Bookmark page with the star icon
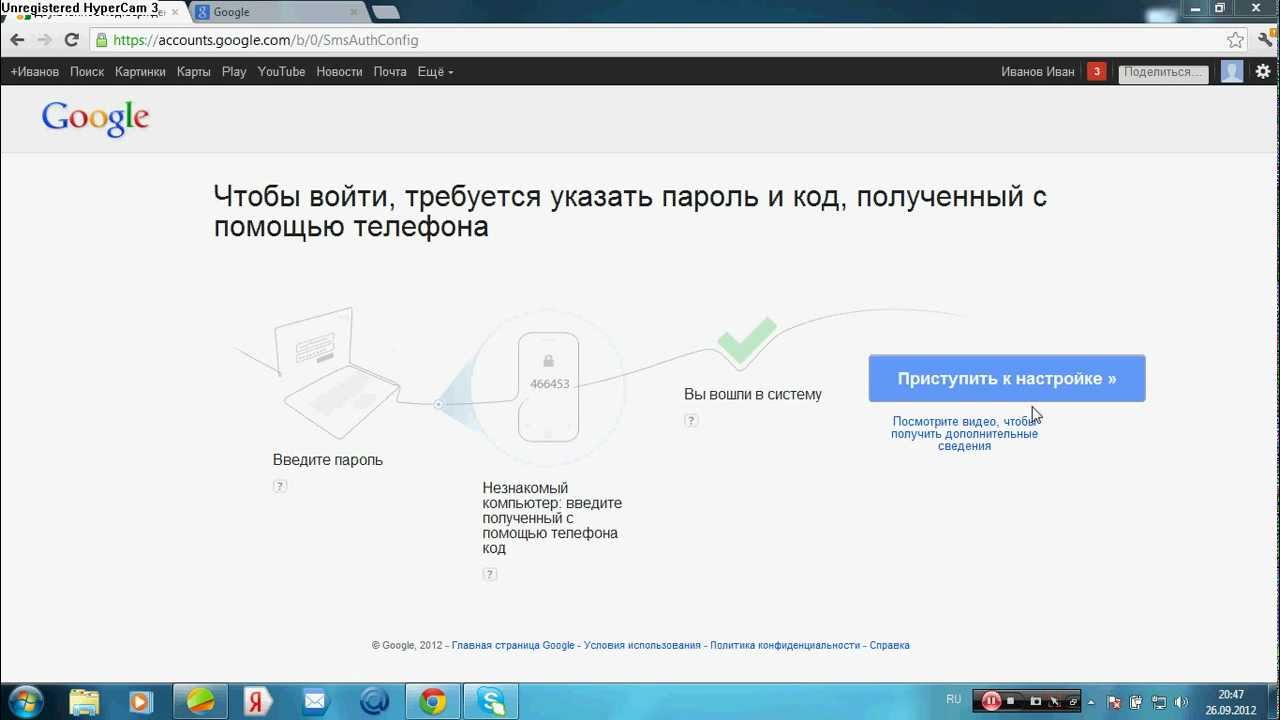This screenshot has width=1280, height=720. coord(1236,40)
